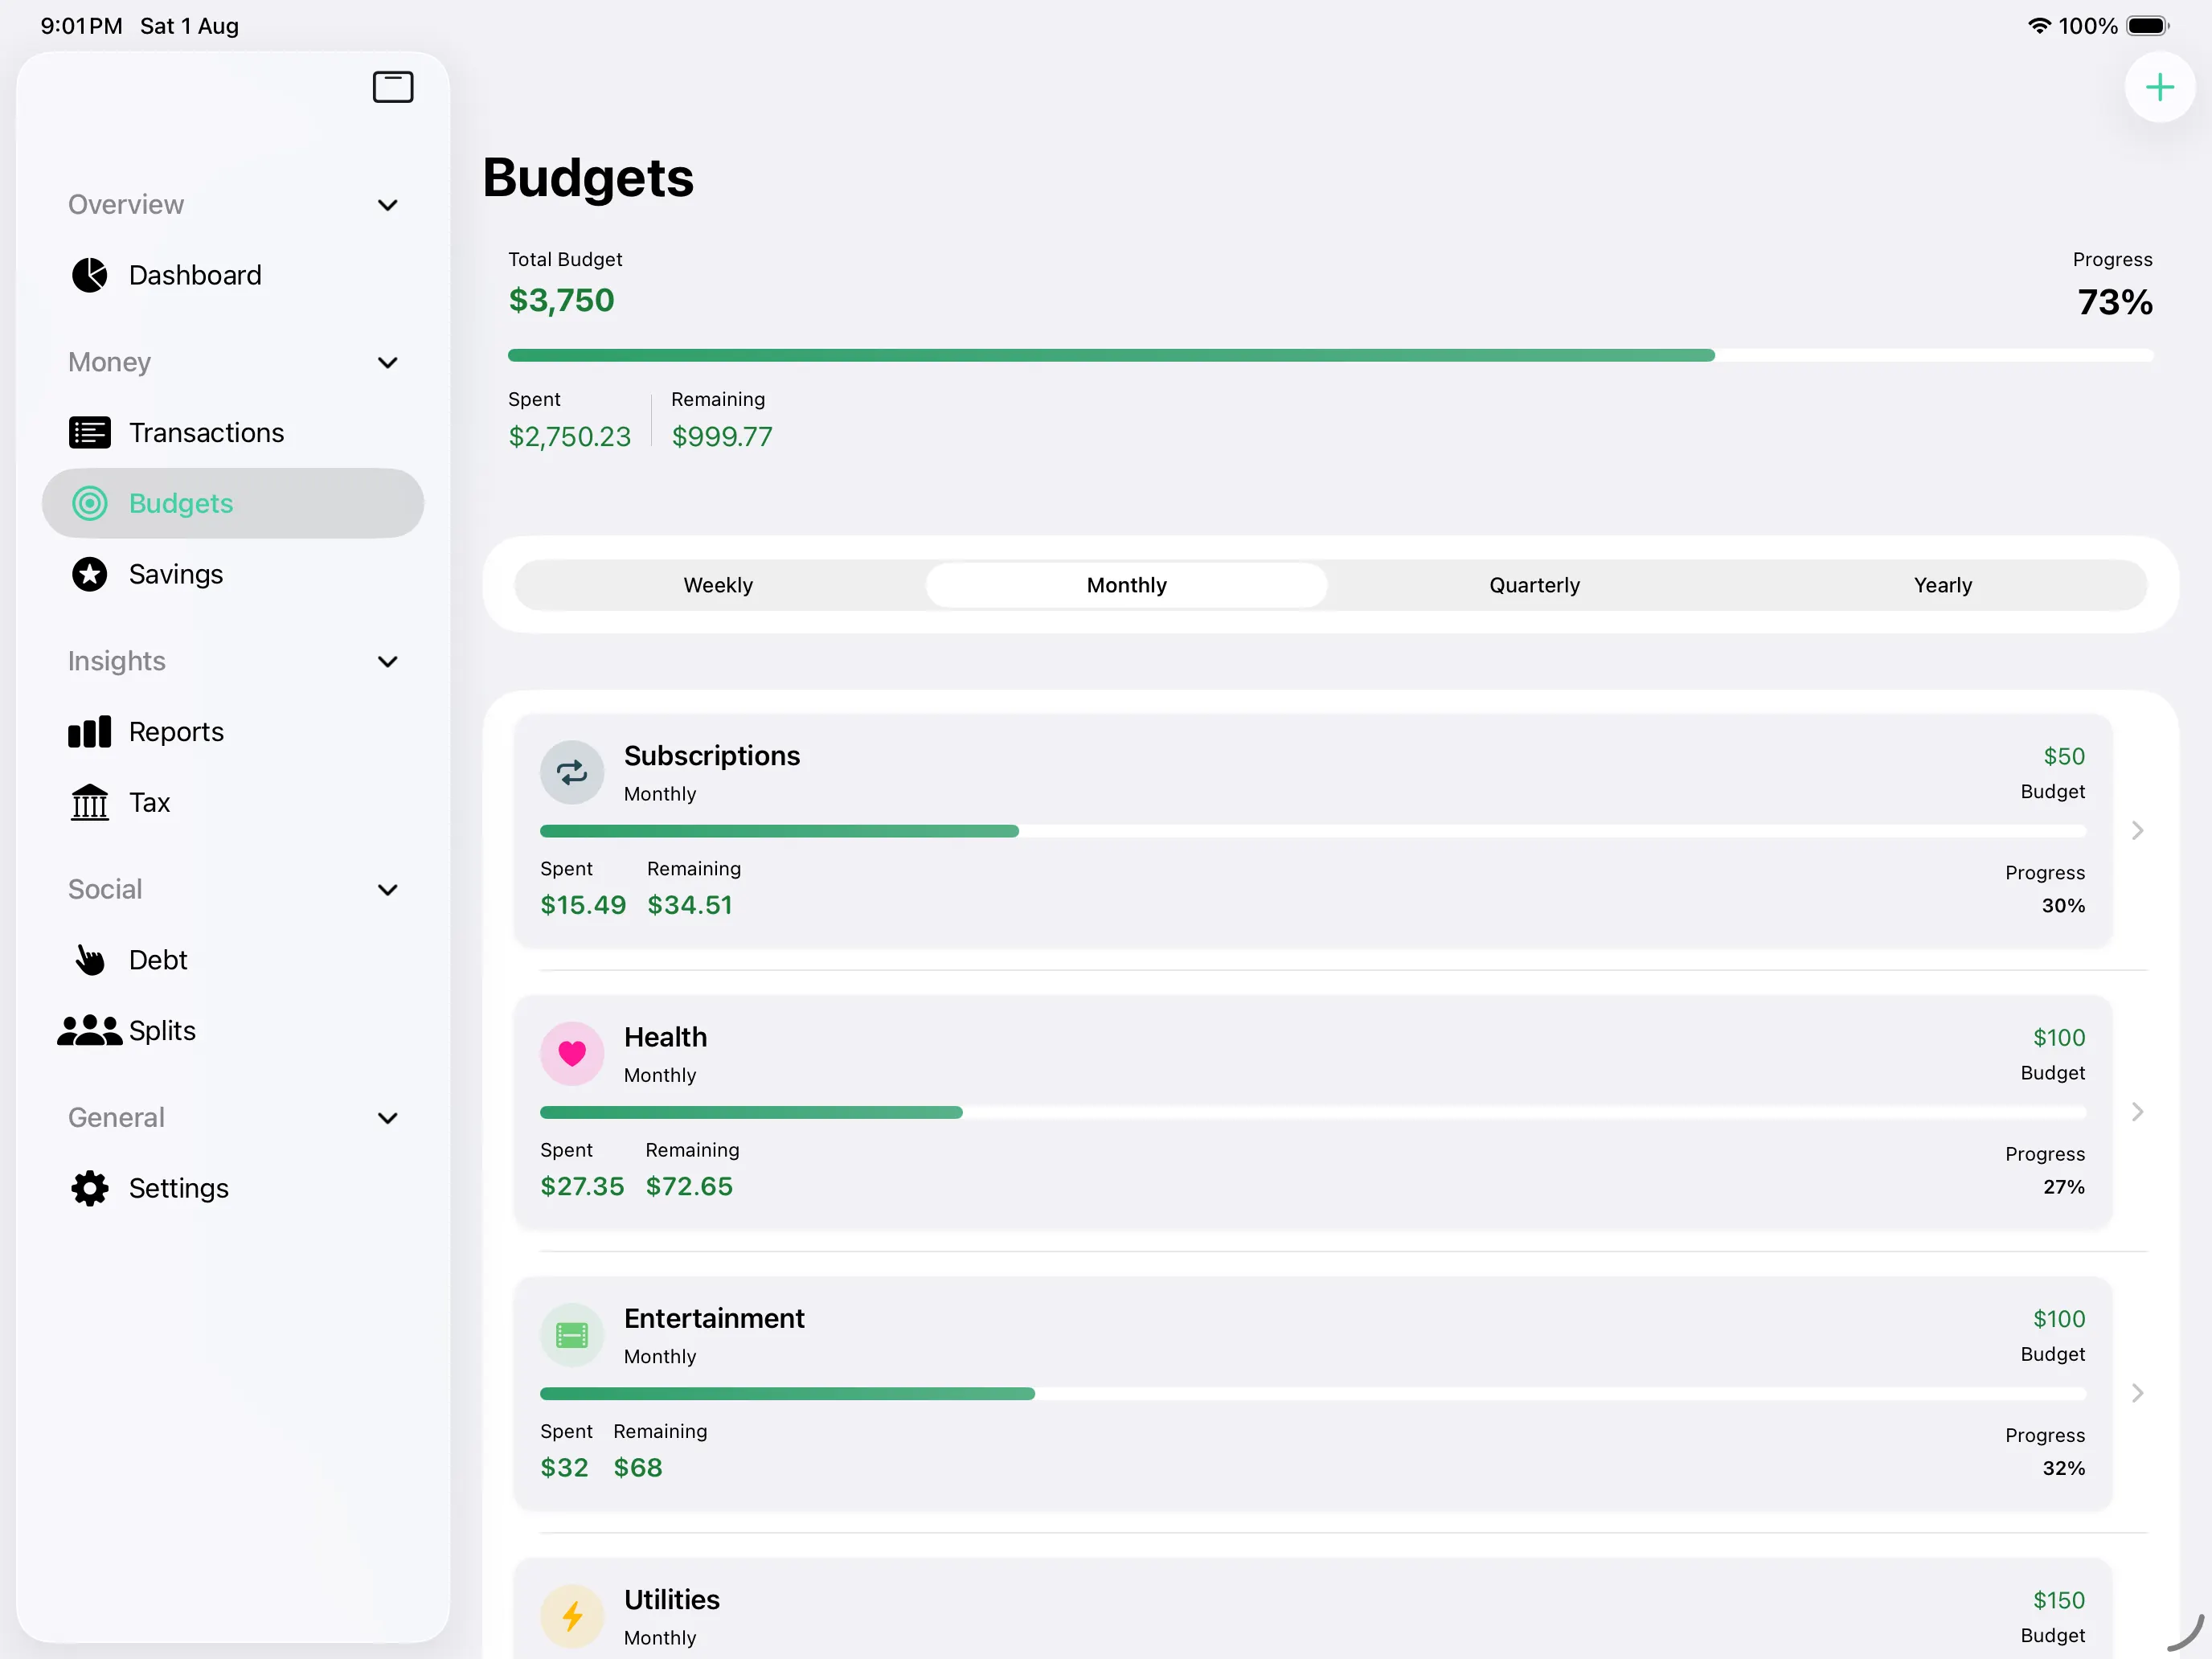Open the Debt page

233,960
